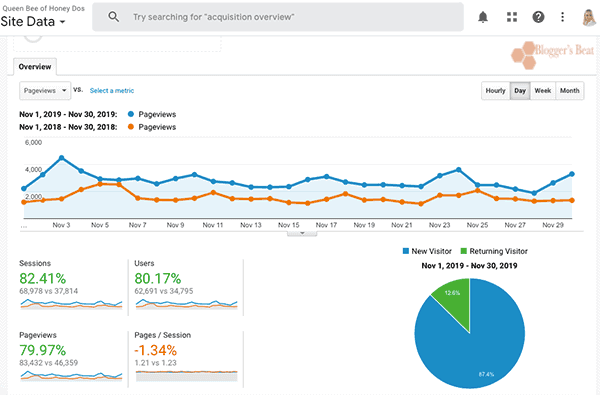Screen dimensions: 600x395
Task: Switch the chart to Week
Action: tap(543, 91)
